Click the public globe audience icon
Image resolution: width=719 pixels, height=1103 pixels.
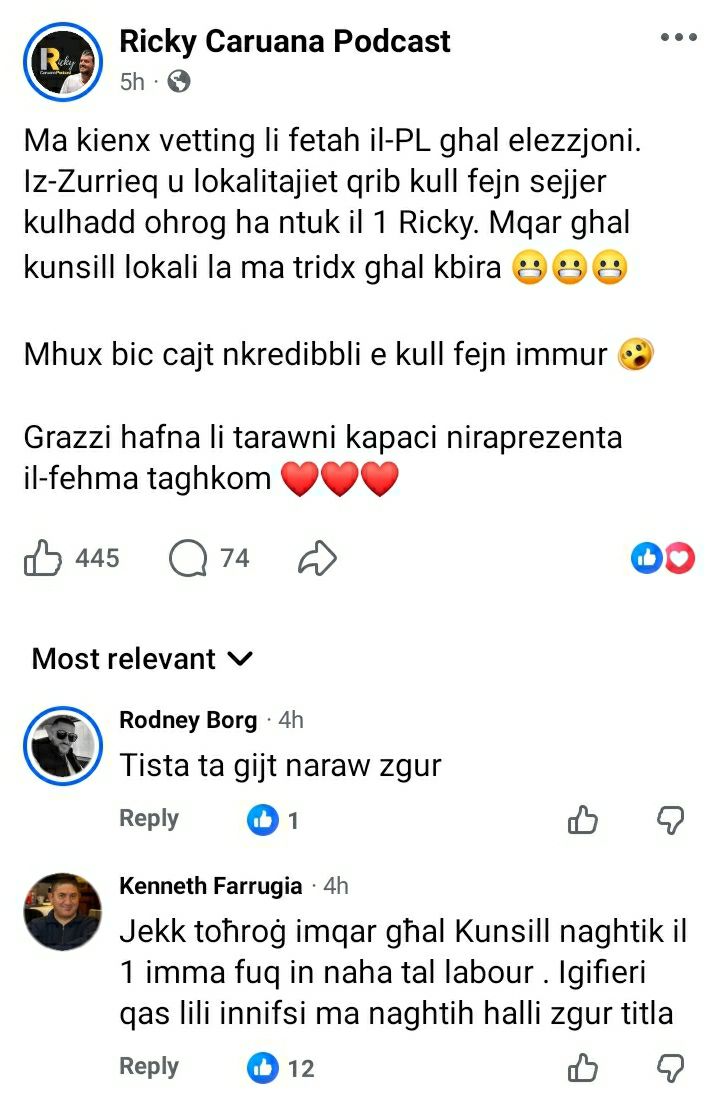179,82
